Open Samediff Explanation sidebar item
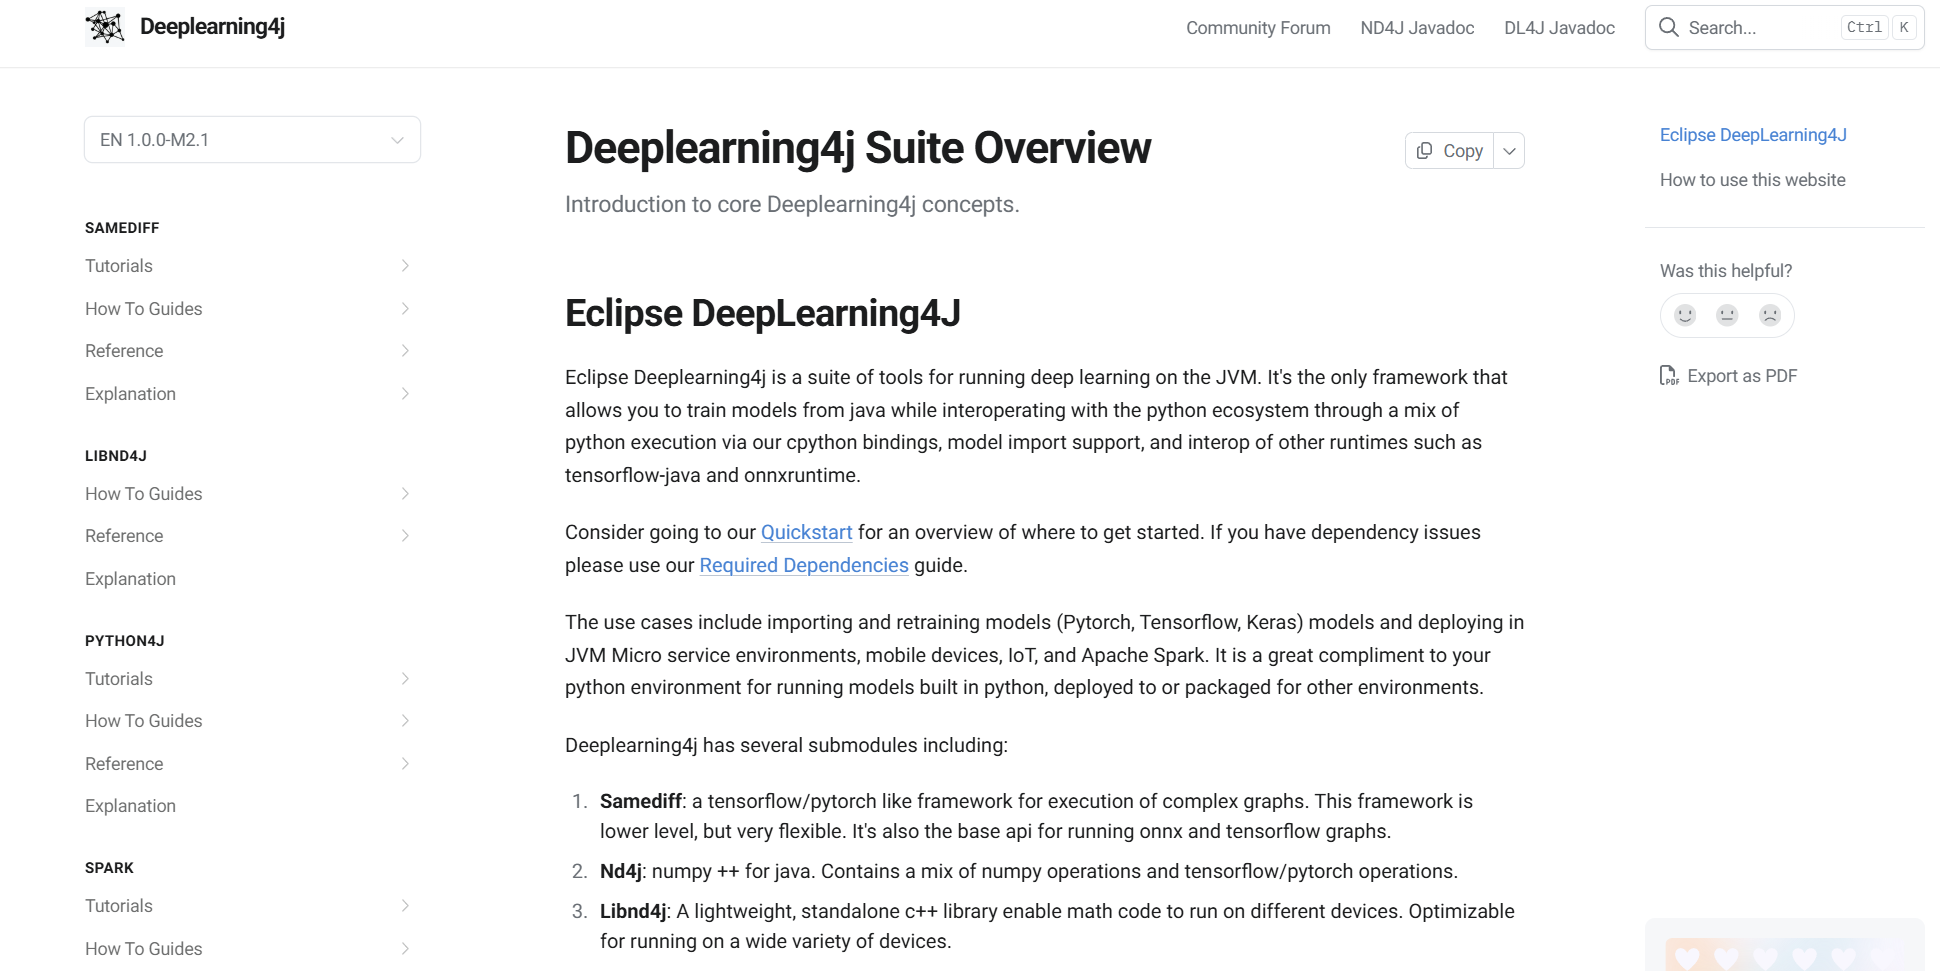 130,394
